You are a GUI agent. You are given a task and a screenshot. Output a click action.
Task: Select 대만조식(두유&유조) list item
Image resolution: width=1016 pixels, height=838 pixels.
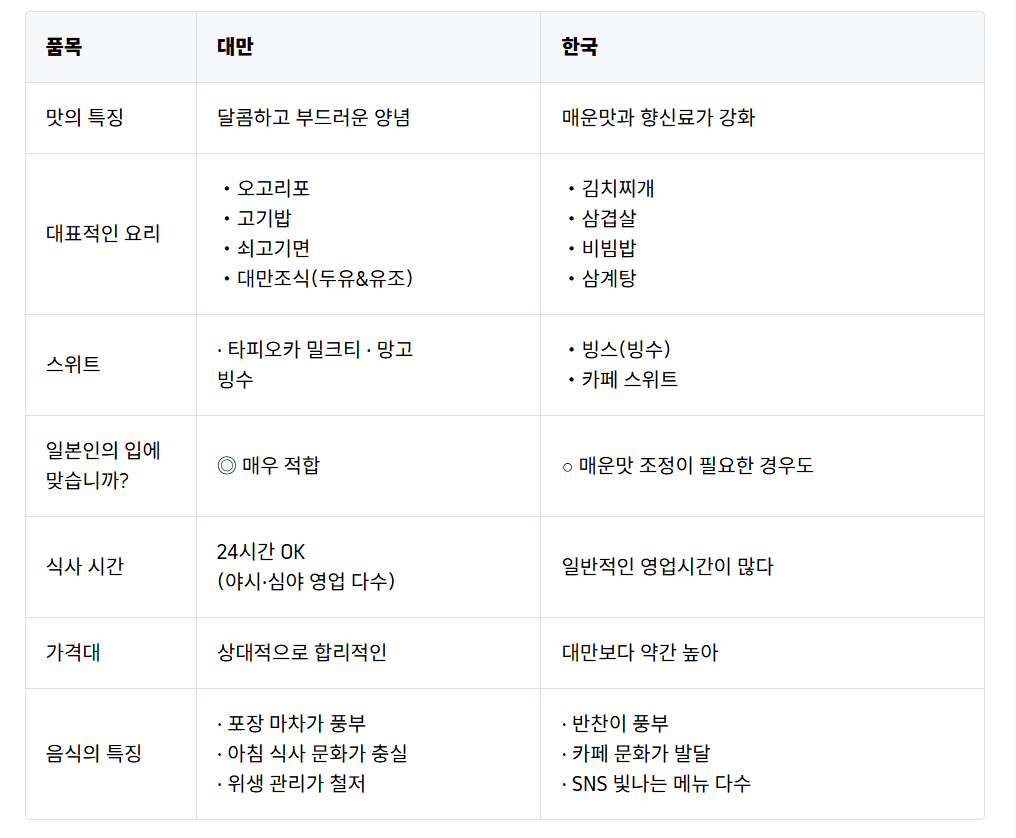tap(324, 279)
